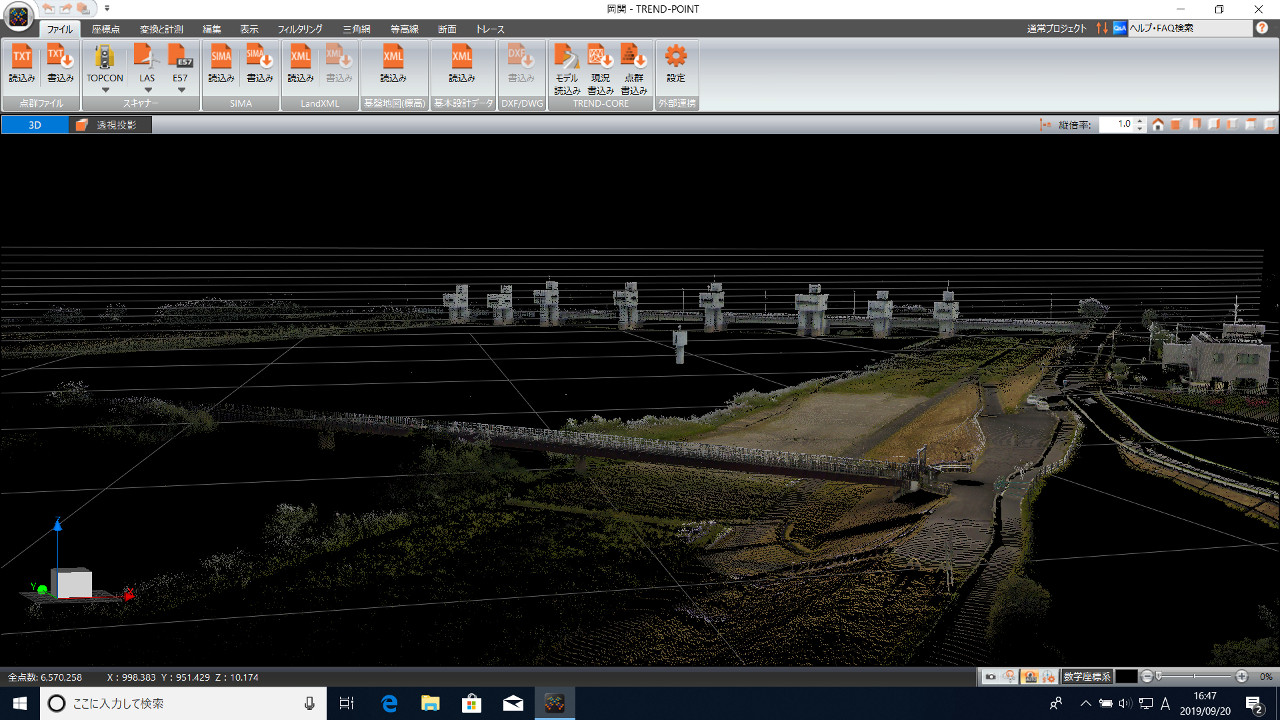Open the トレース ribbon tab

pos(490,29)
